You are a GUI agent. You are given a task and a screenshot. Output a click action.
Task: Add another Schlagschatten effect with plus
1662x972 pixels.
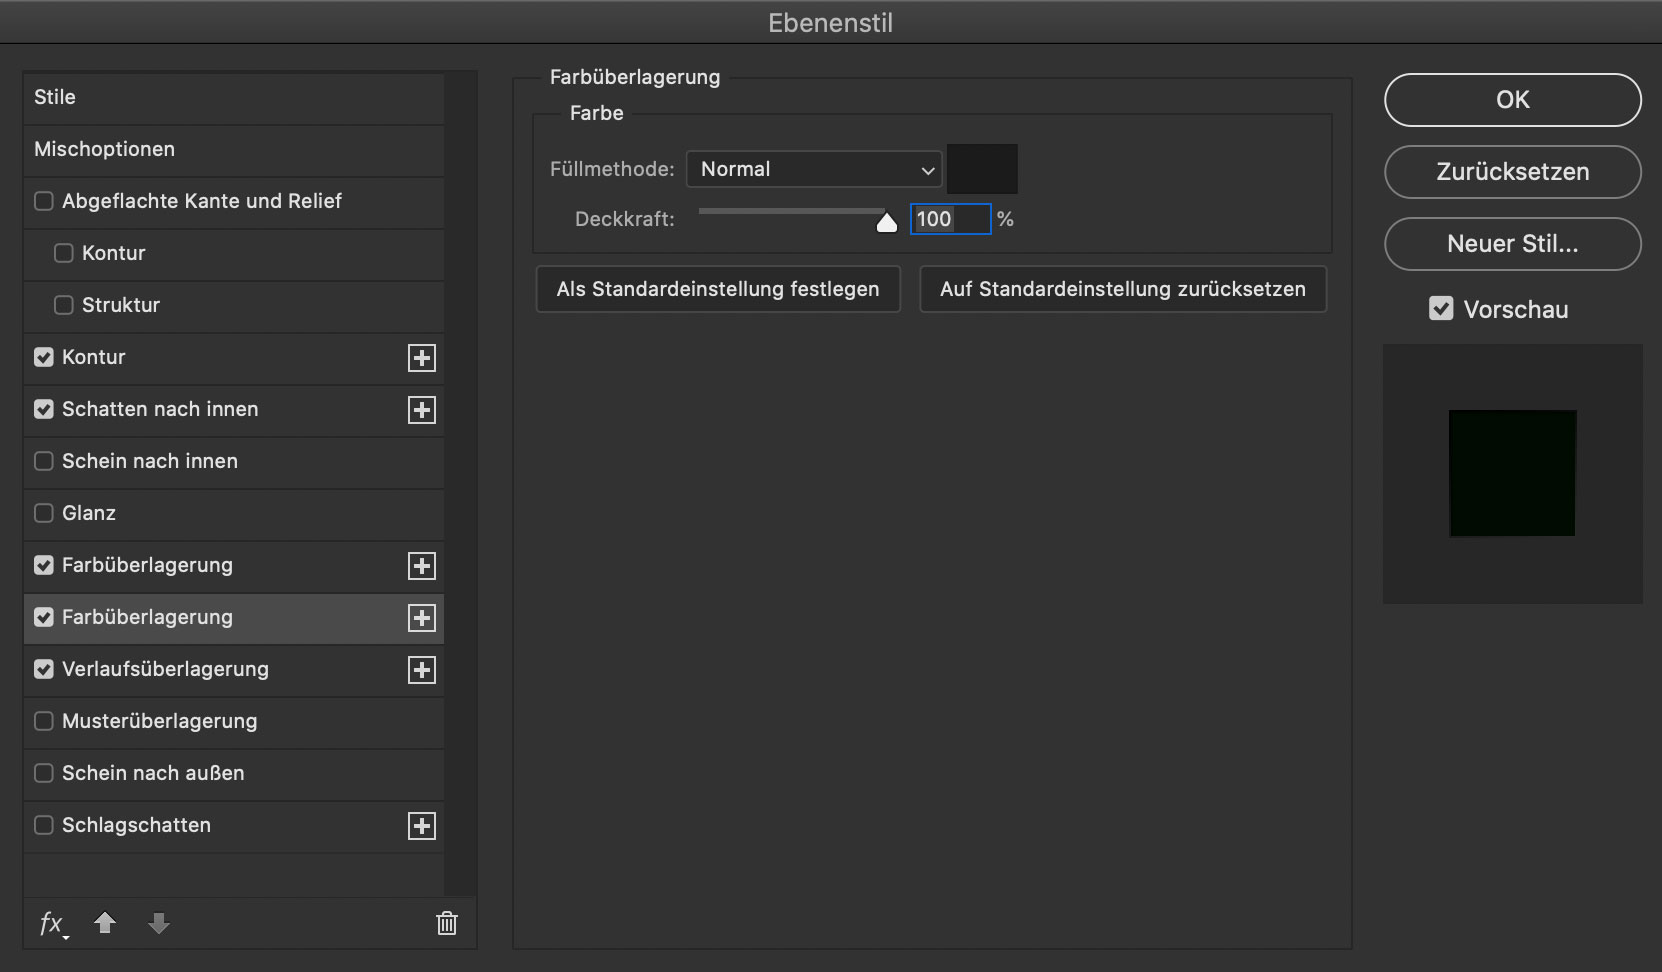[x=422, y=826]
